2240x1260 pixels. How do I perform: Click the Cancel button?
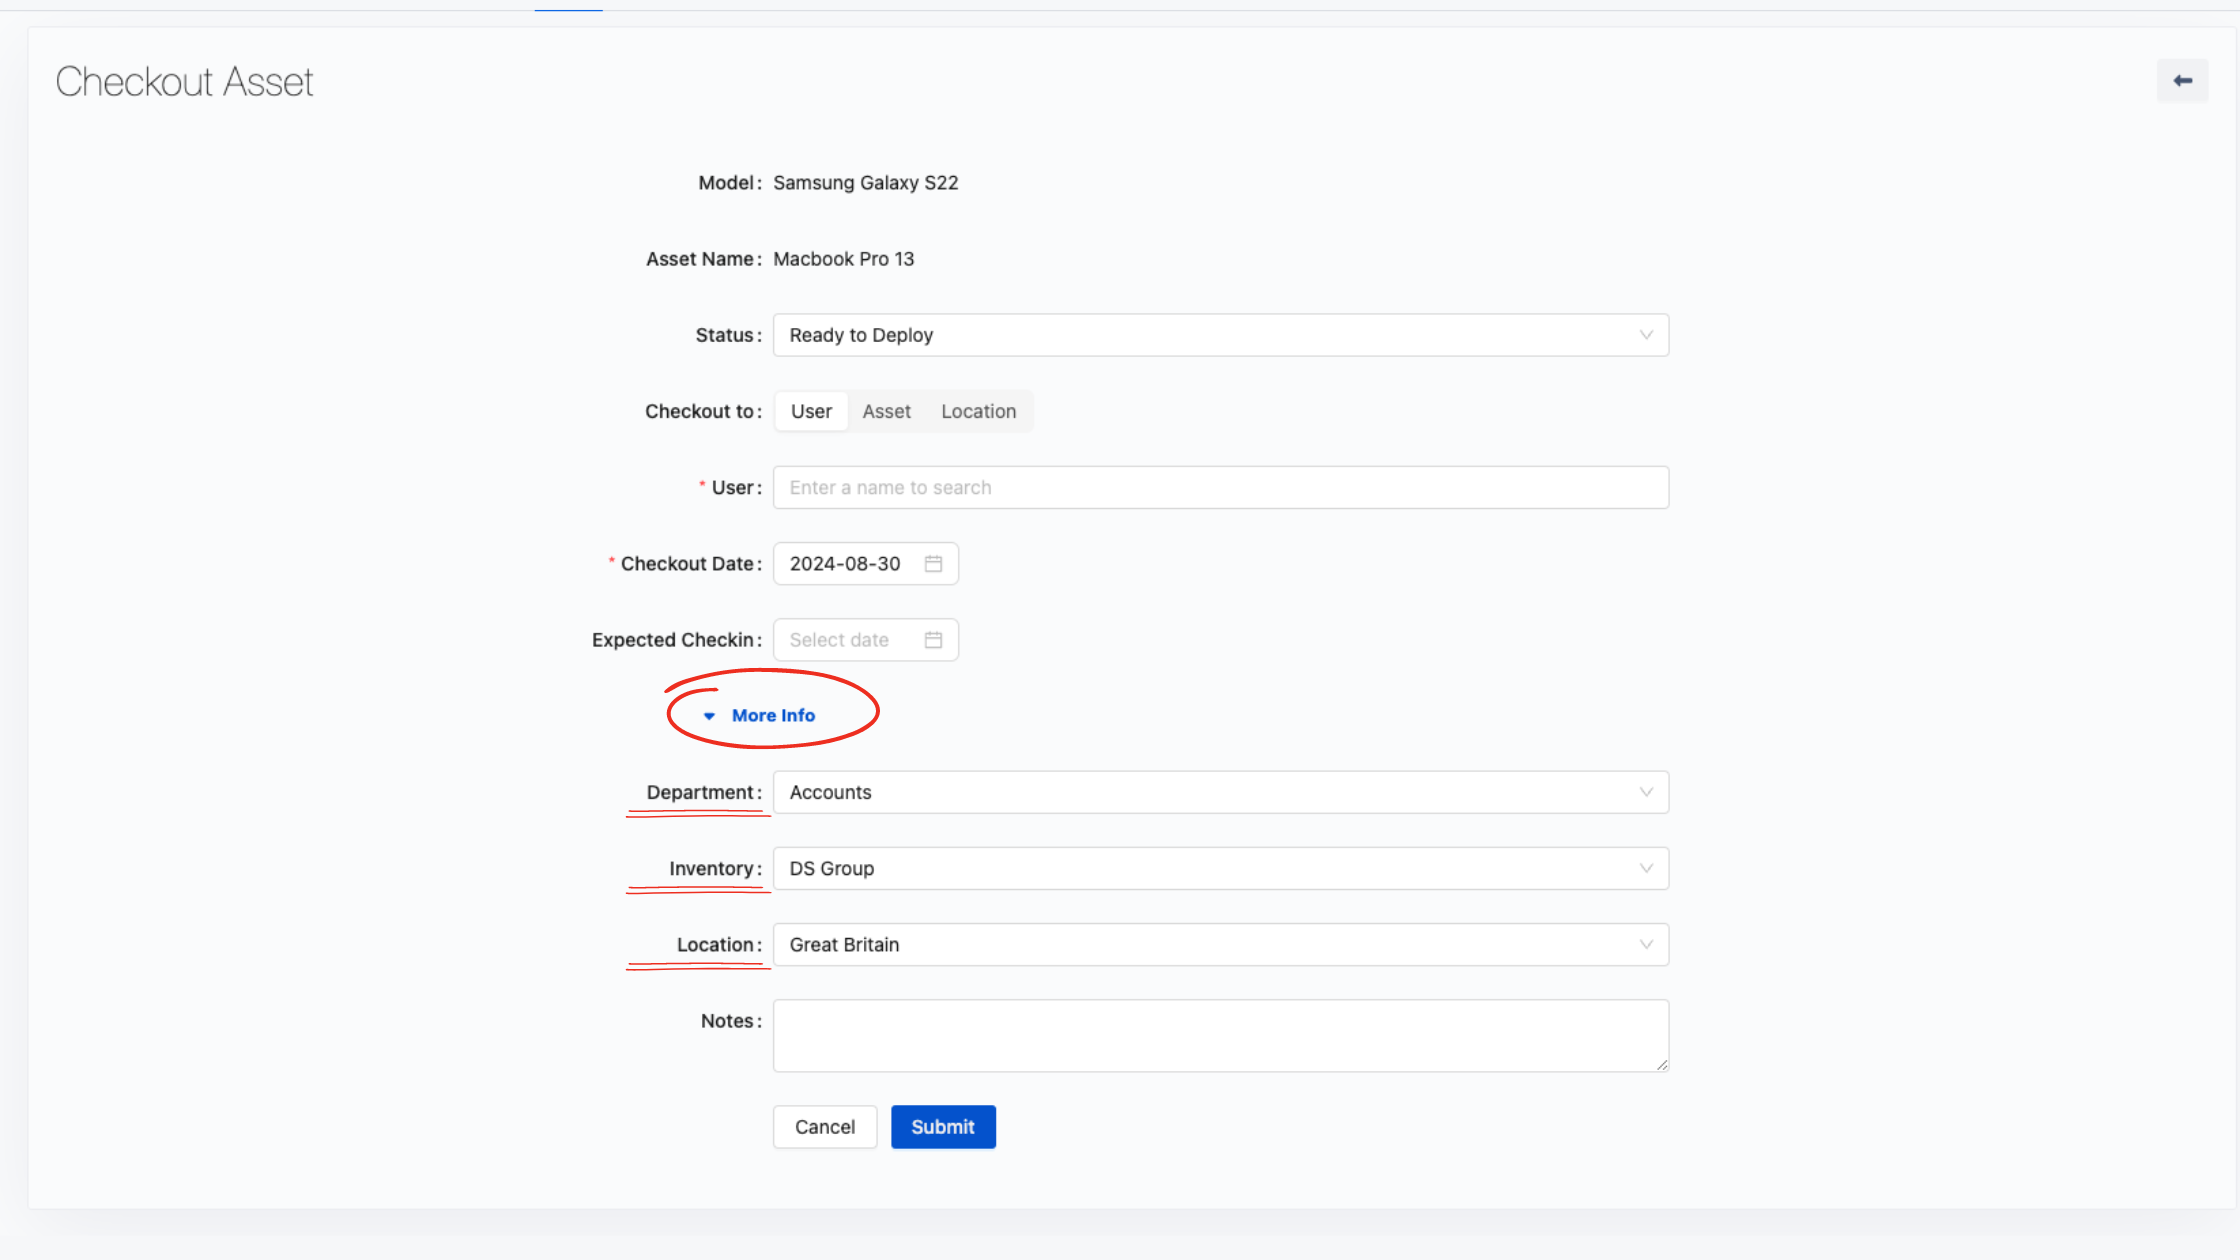pos(824,1126)
